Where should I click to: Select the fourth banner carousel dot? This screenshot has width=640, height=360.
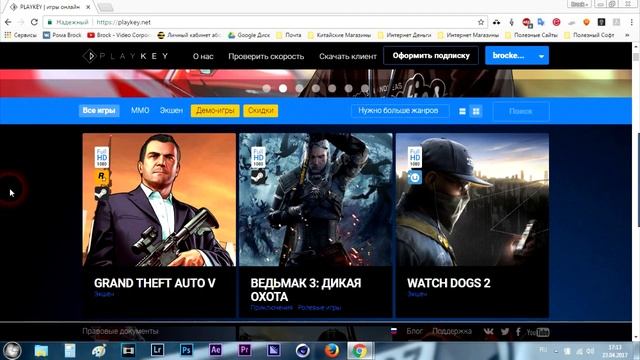[316, 88]
